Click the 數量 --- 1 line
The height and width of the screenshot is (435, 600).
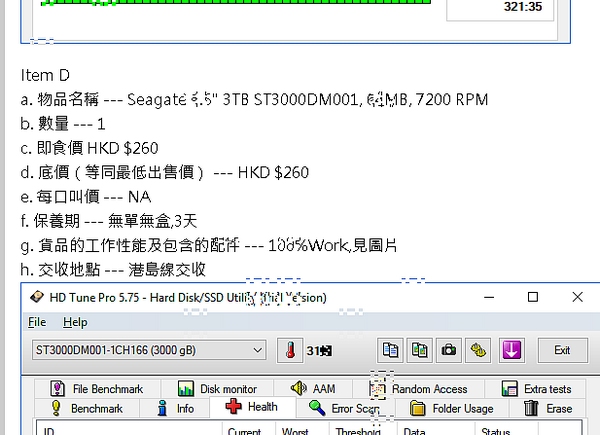click(x=63, y=124)
